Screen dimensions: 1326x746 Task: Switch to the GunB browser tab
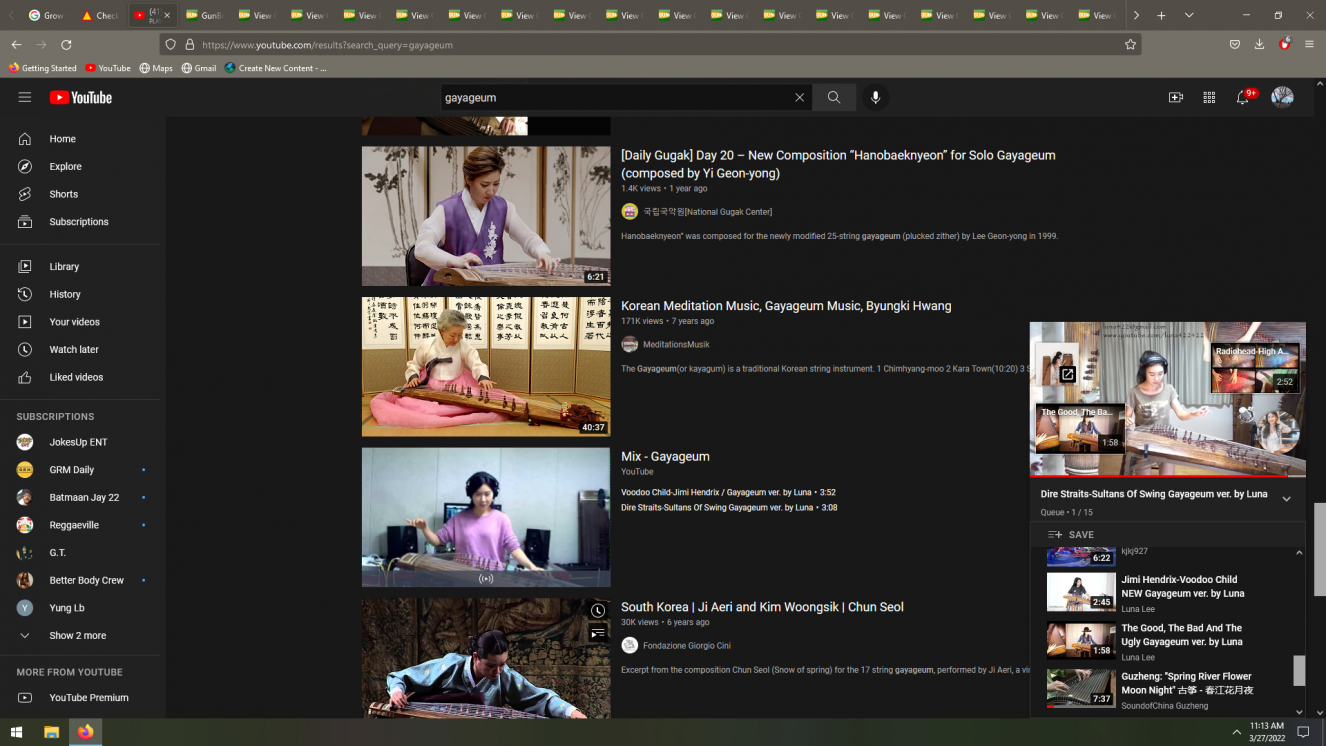(x=204, y=15)
